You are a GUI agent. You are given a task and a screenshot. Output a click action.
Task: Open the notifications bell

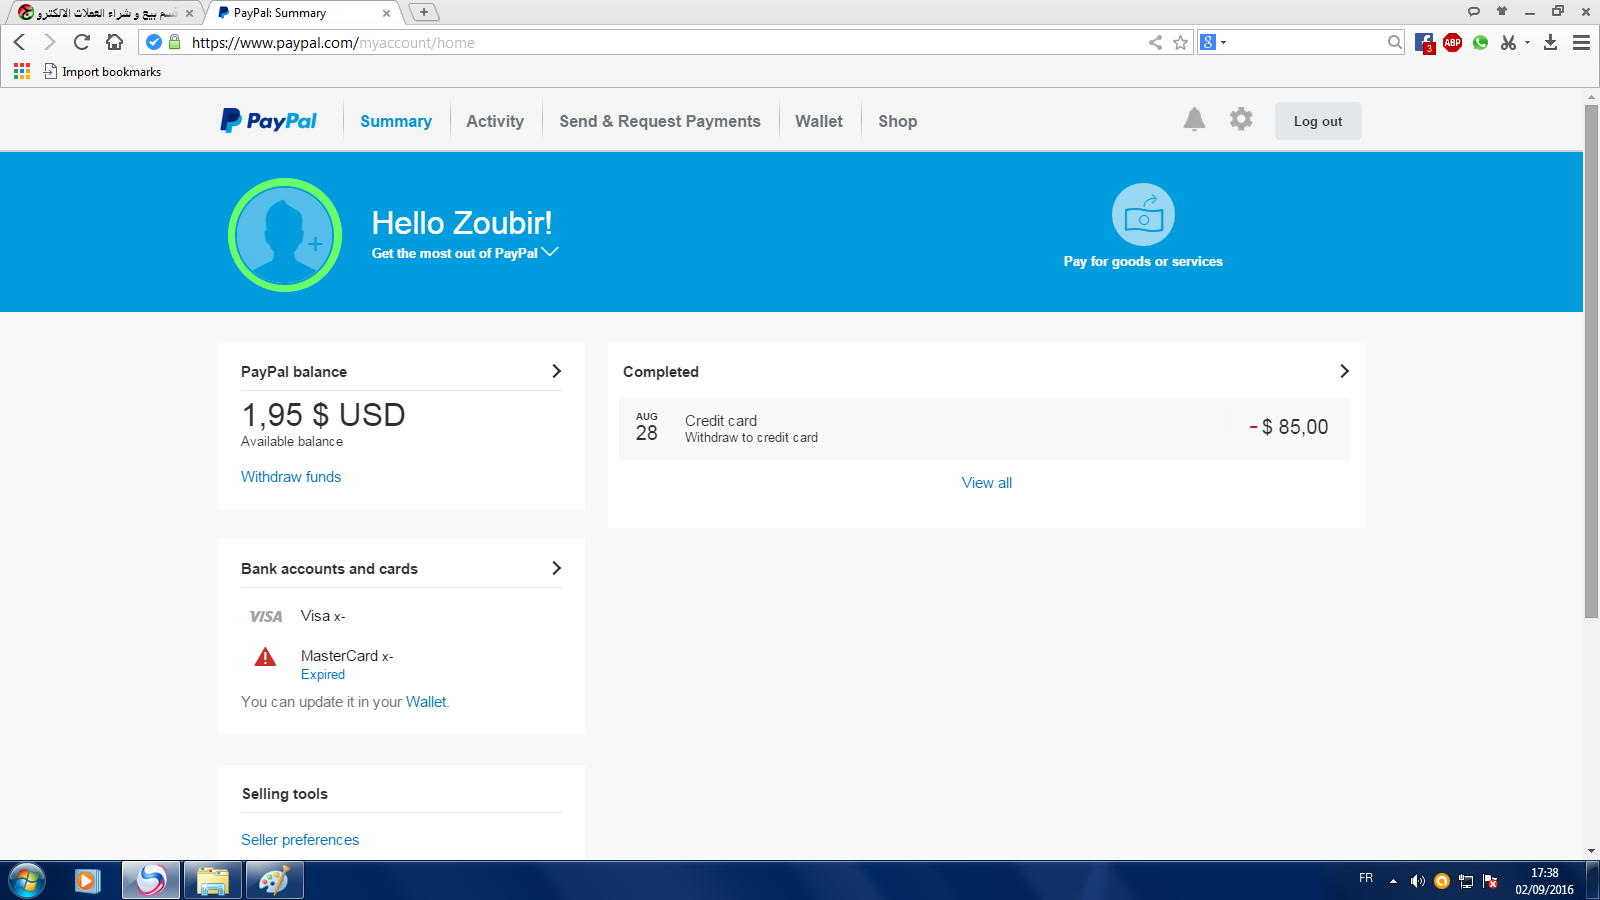coord(1194,120)
